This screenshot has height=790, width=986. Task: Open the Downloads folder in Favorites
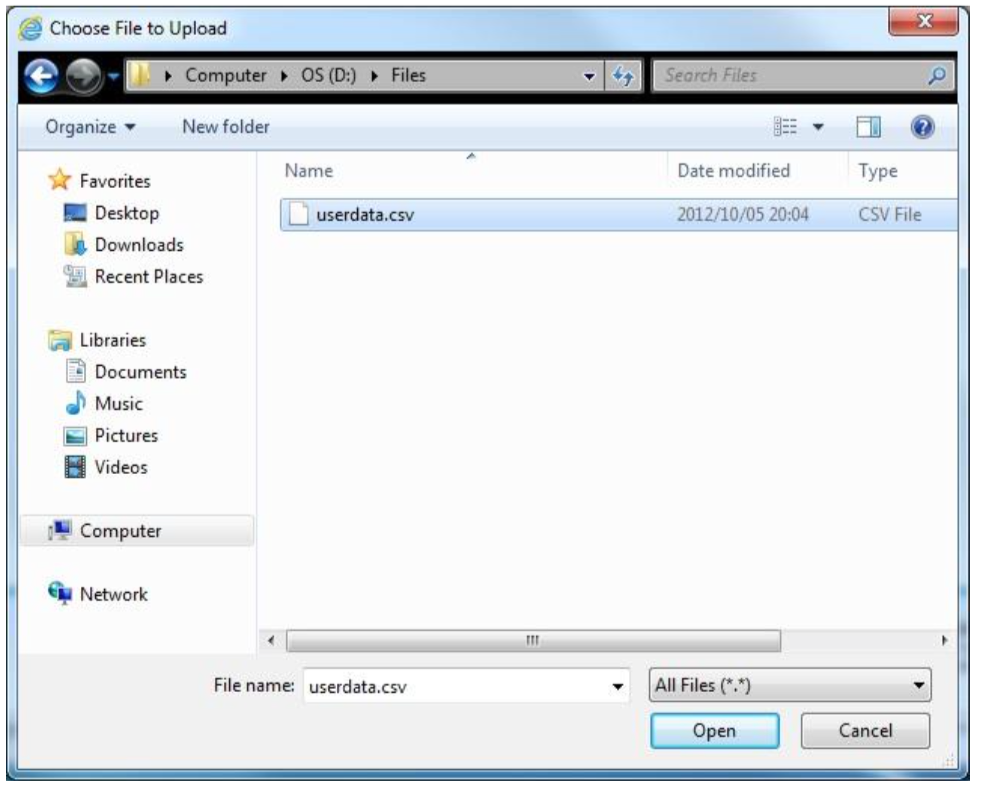(x=138, y=245)
